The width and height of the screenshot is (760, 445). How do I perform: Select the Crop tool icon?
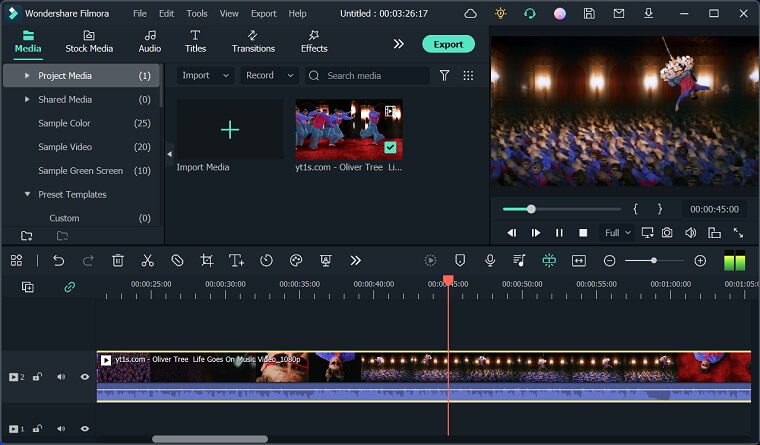click(x=207, y=261)
